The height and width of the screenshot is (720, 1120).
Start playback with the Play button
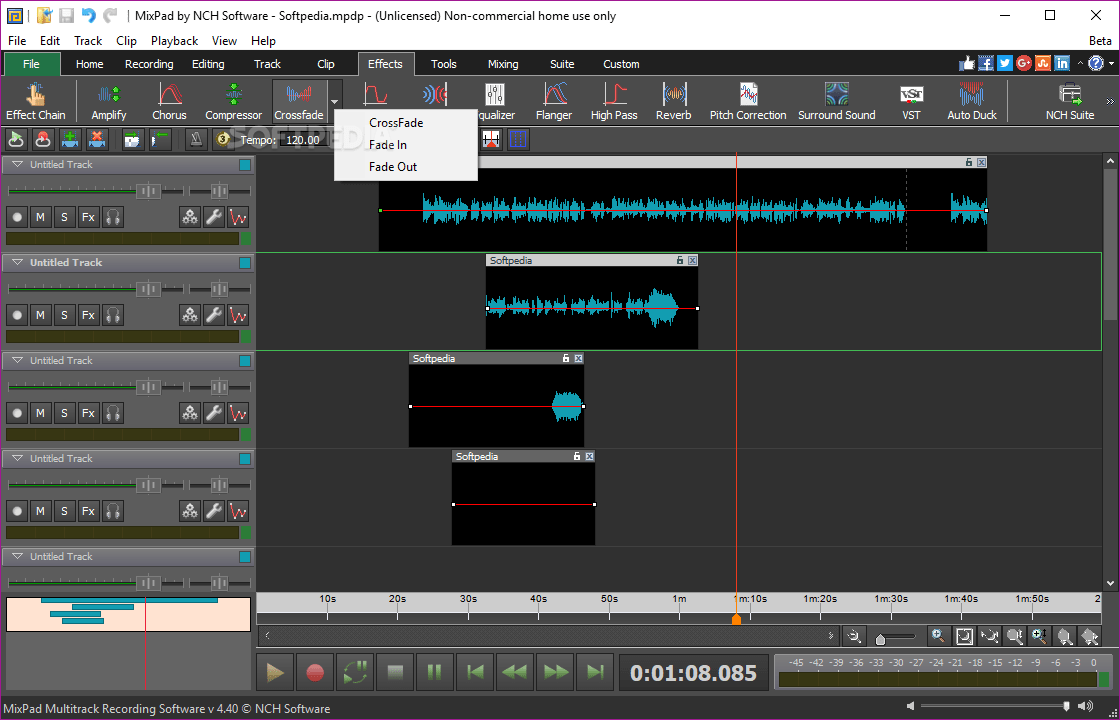pyautogui.click(x=275, y=672)
